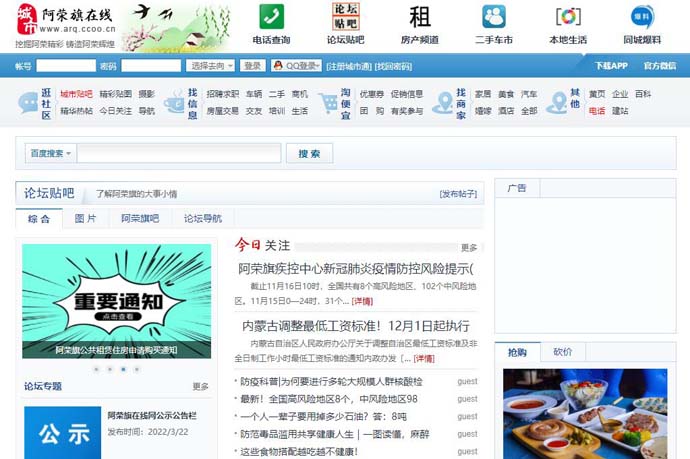Screen dimensions: 690x459
Task: Open the 精彩贴图 nav link
Action: pos(116,94)
